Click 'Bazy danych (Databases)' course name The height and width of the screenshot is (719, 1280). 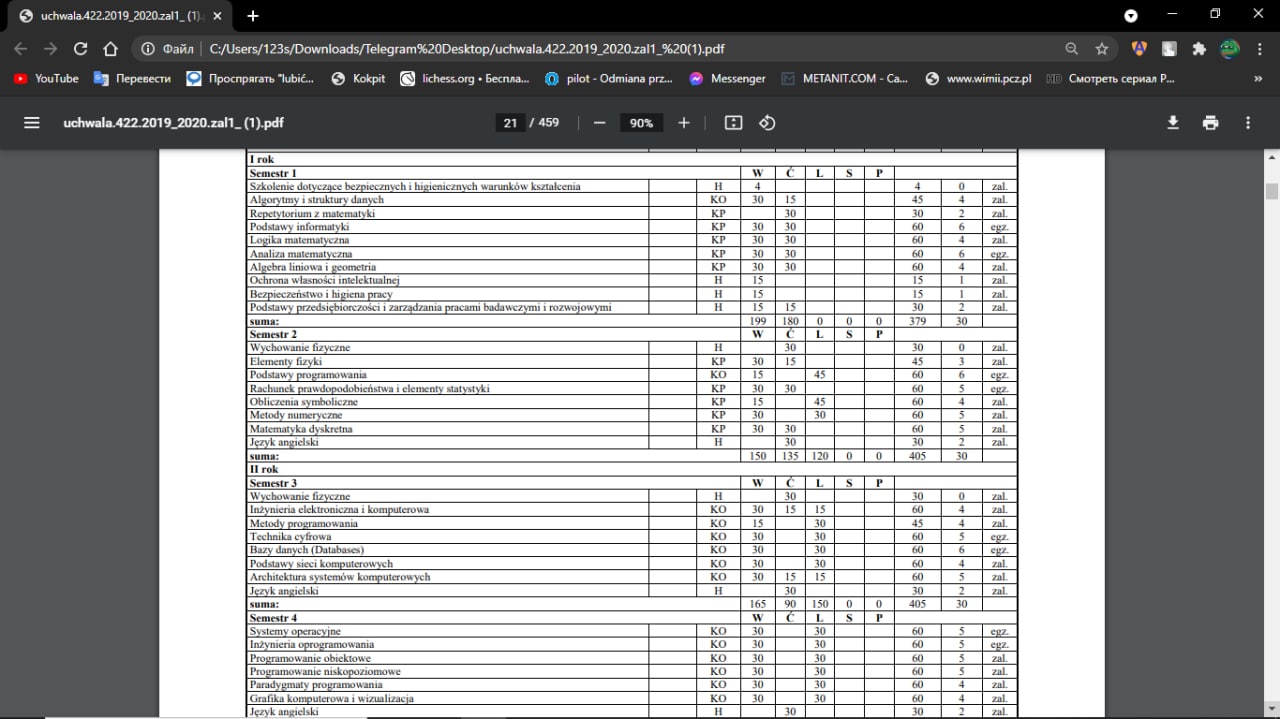tap(306, 550)
